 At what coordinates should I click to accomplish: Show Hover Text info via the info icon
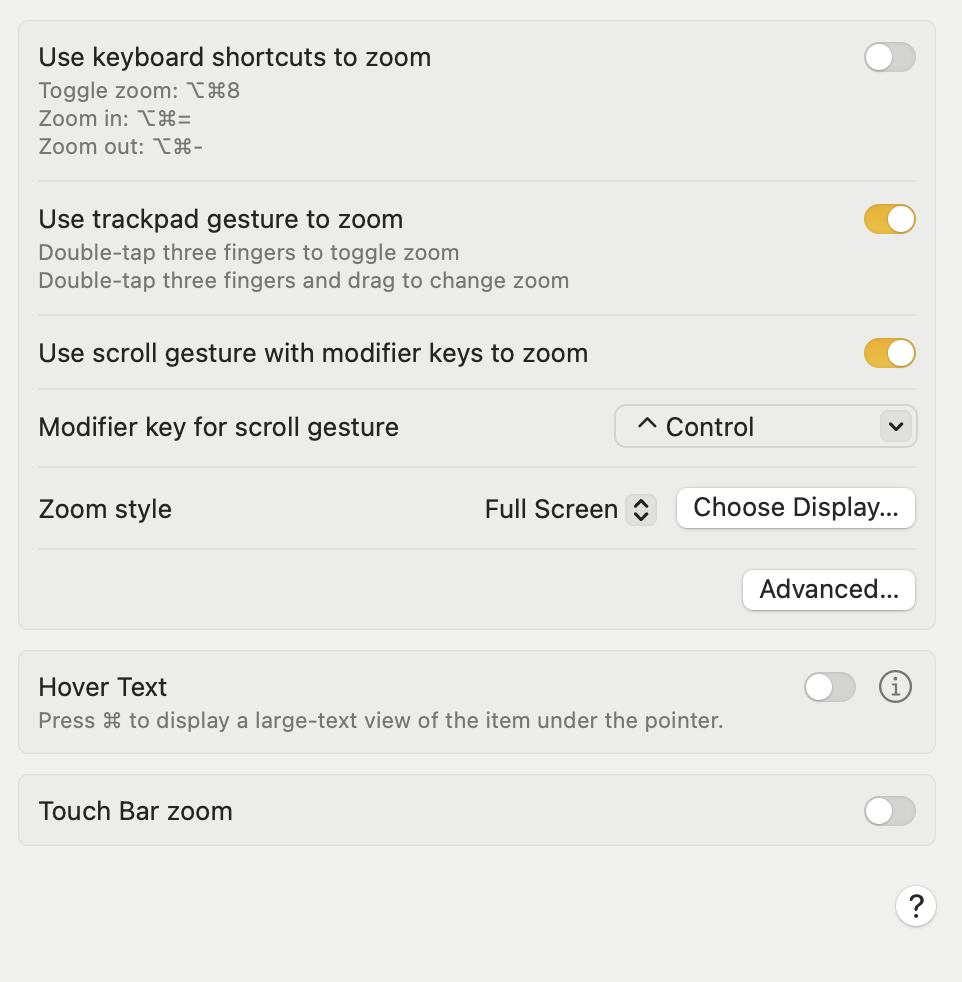[x=895, y=687]
